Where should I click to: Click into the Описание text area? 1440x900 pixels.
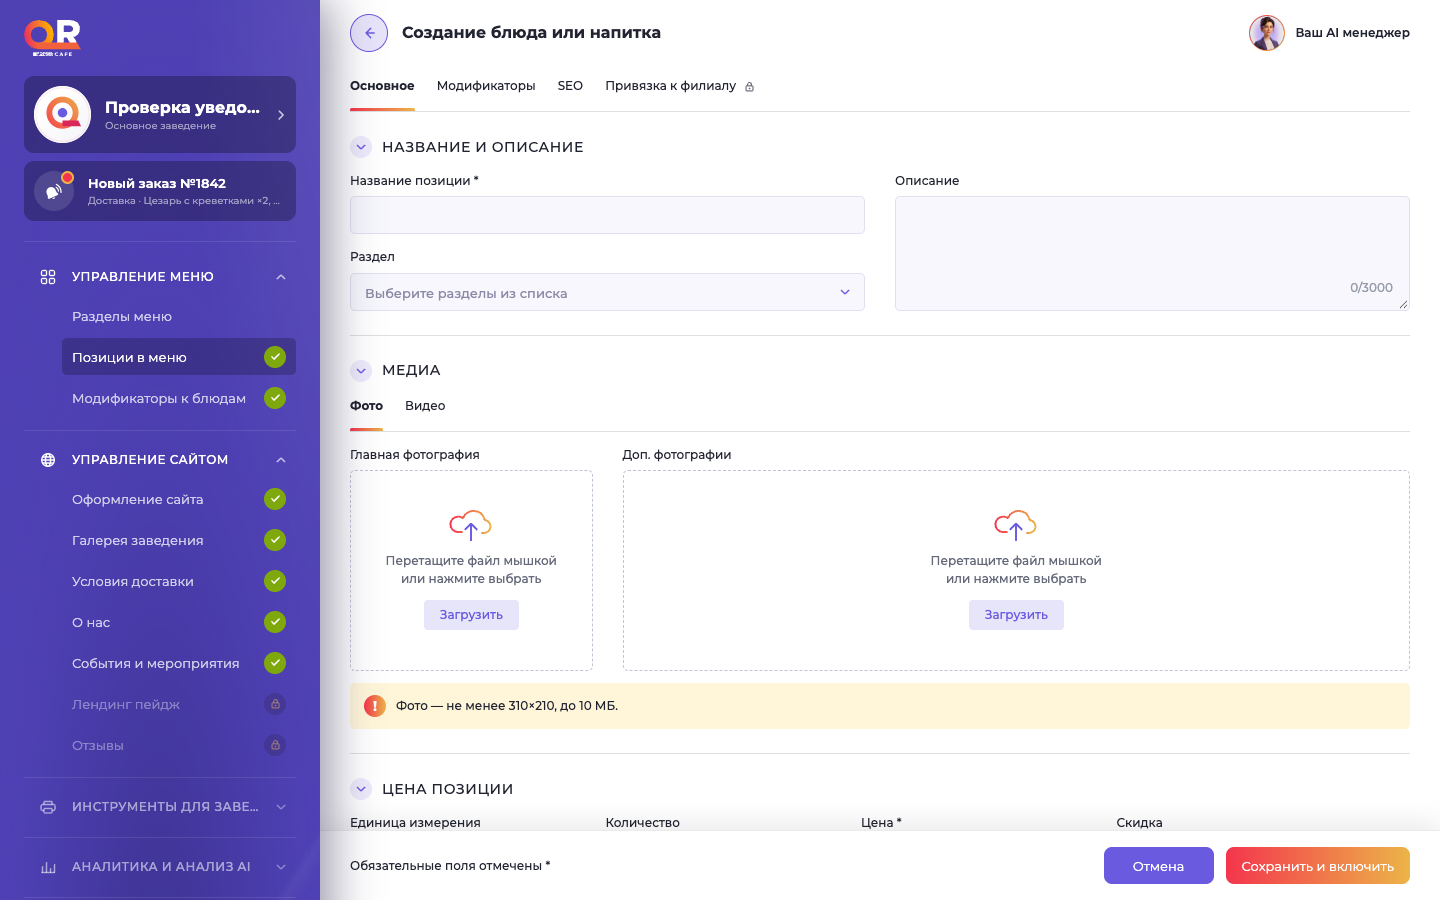pos(1152,253)
